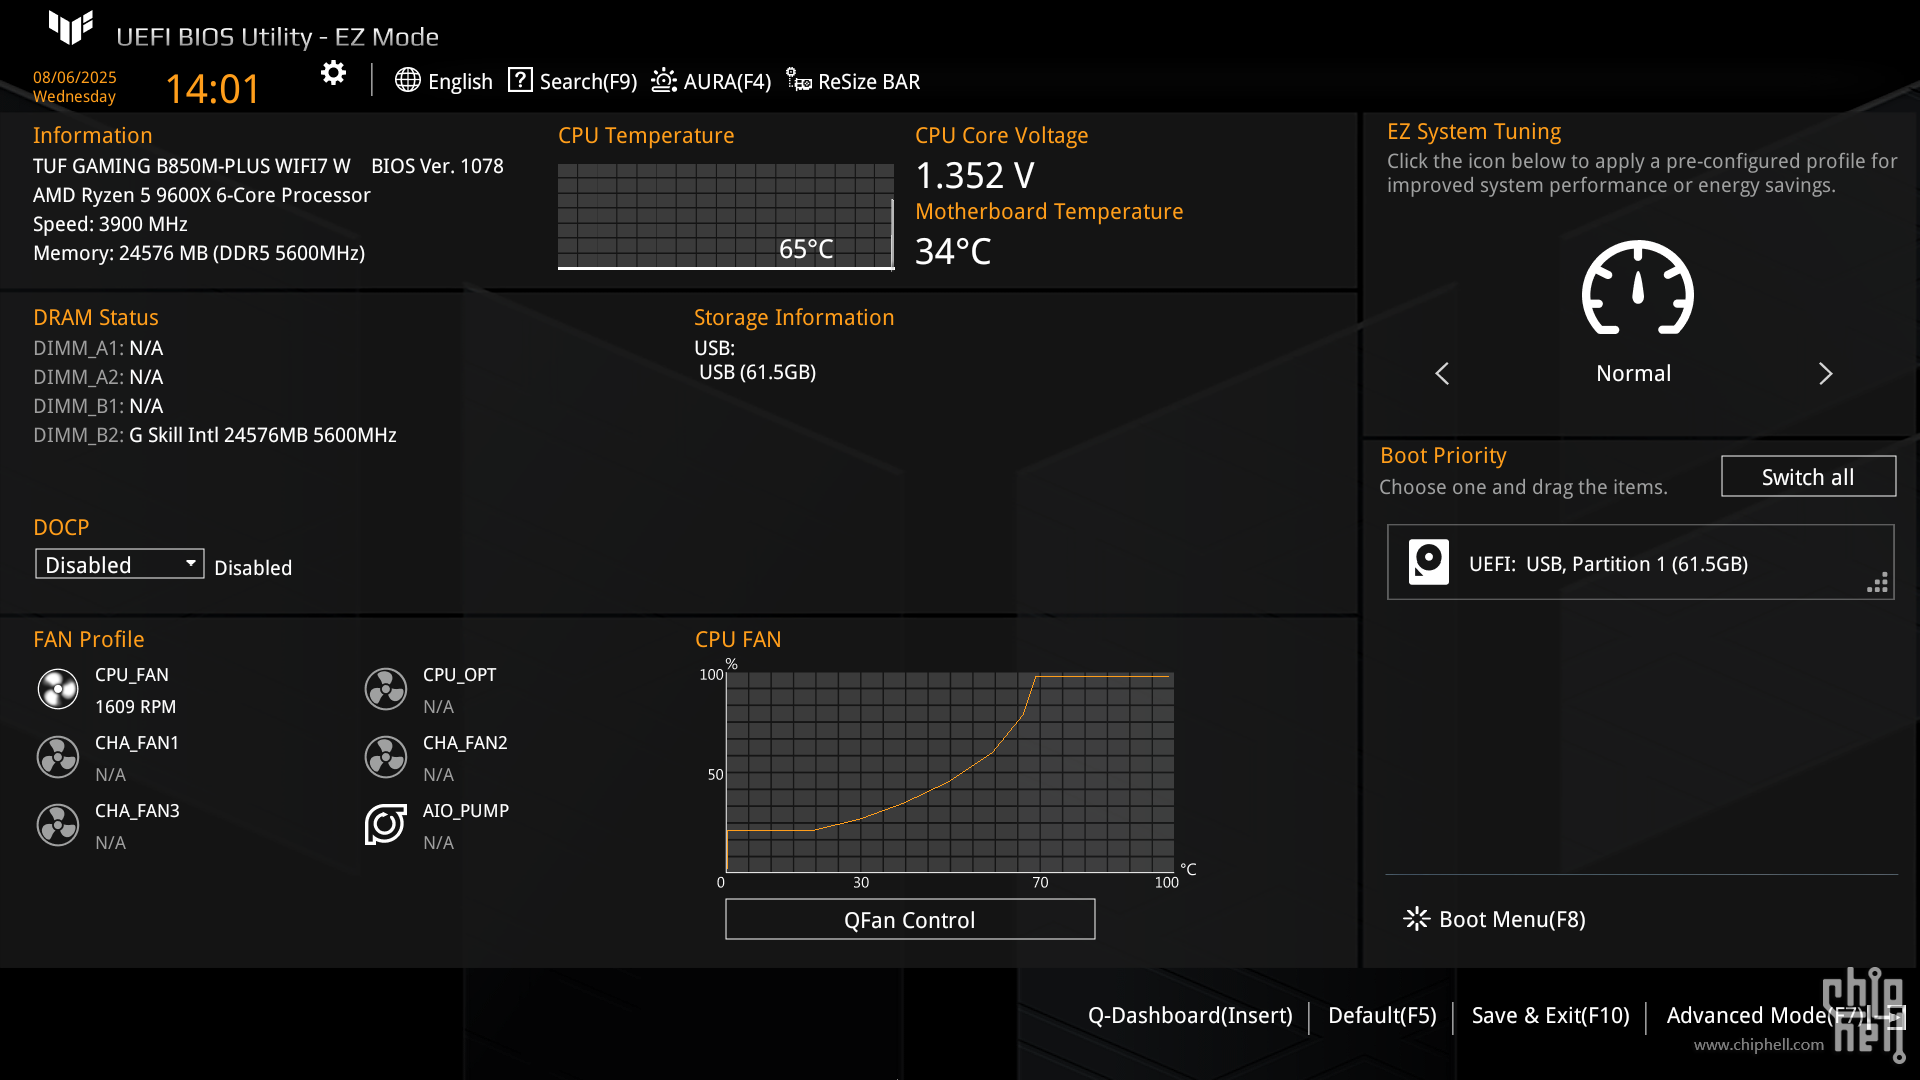The width and height of the screenshot is (1920, 1080).
Task: Click the 14:01 clock
Action: tap(213, 89)
